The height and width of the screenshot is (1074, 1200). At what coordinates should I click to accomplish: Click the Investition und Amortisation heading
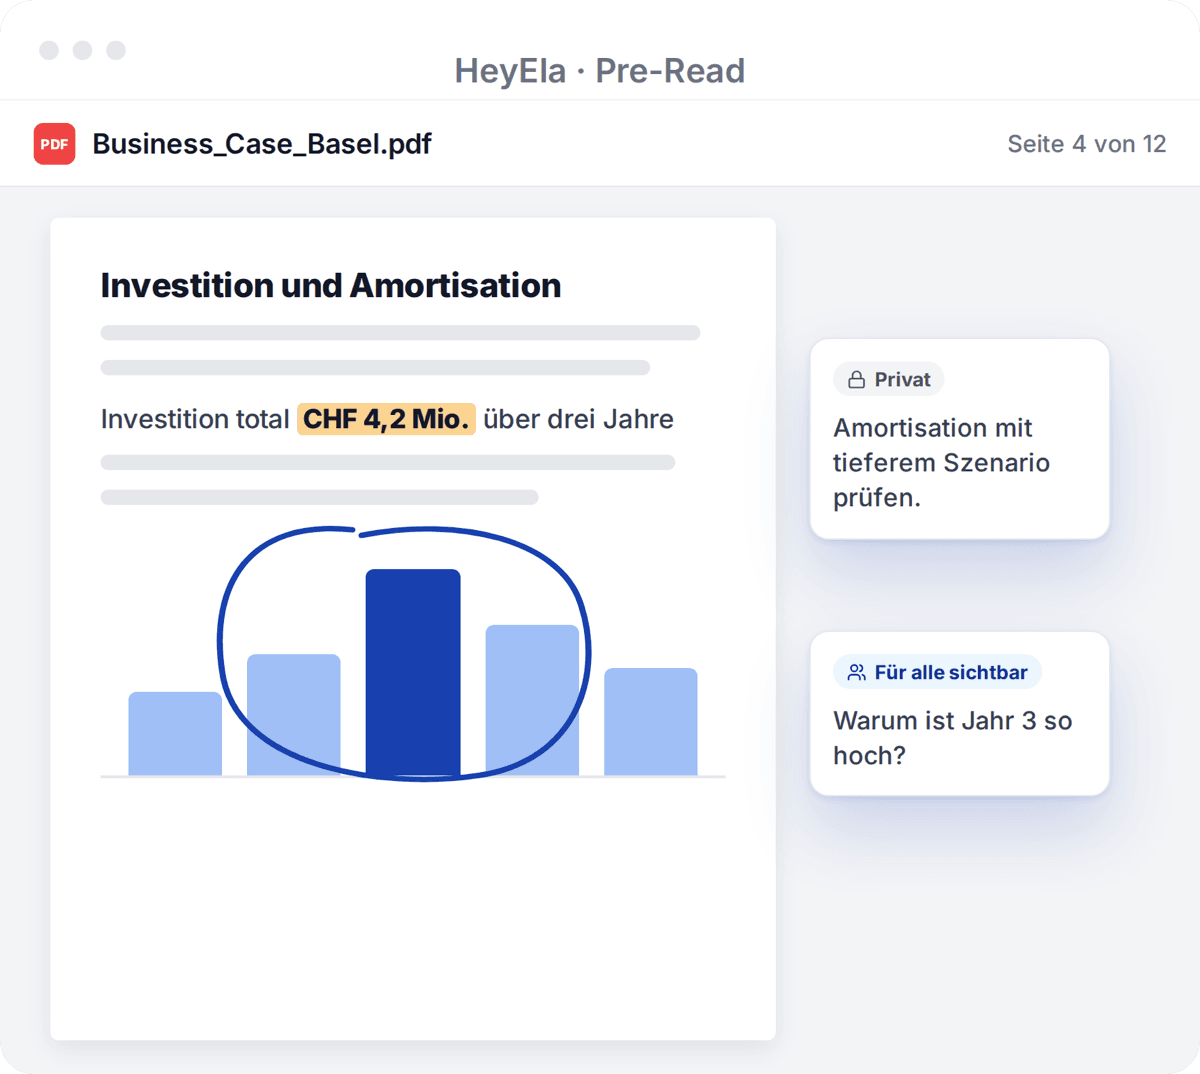pos(331,286)
